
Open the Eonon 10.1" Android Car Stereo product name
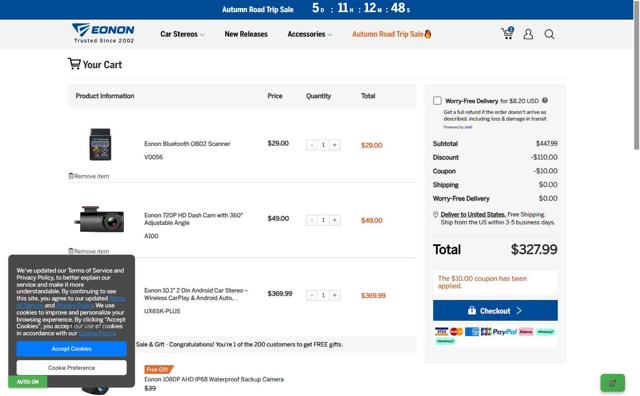click(196, 294)
